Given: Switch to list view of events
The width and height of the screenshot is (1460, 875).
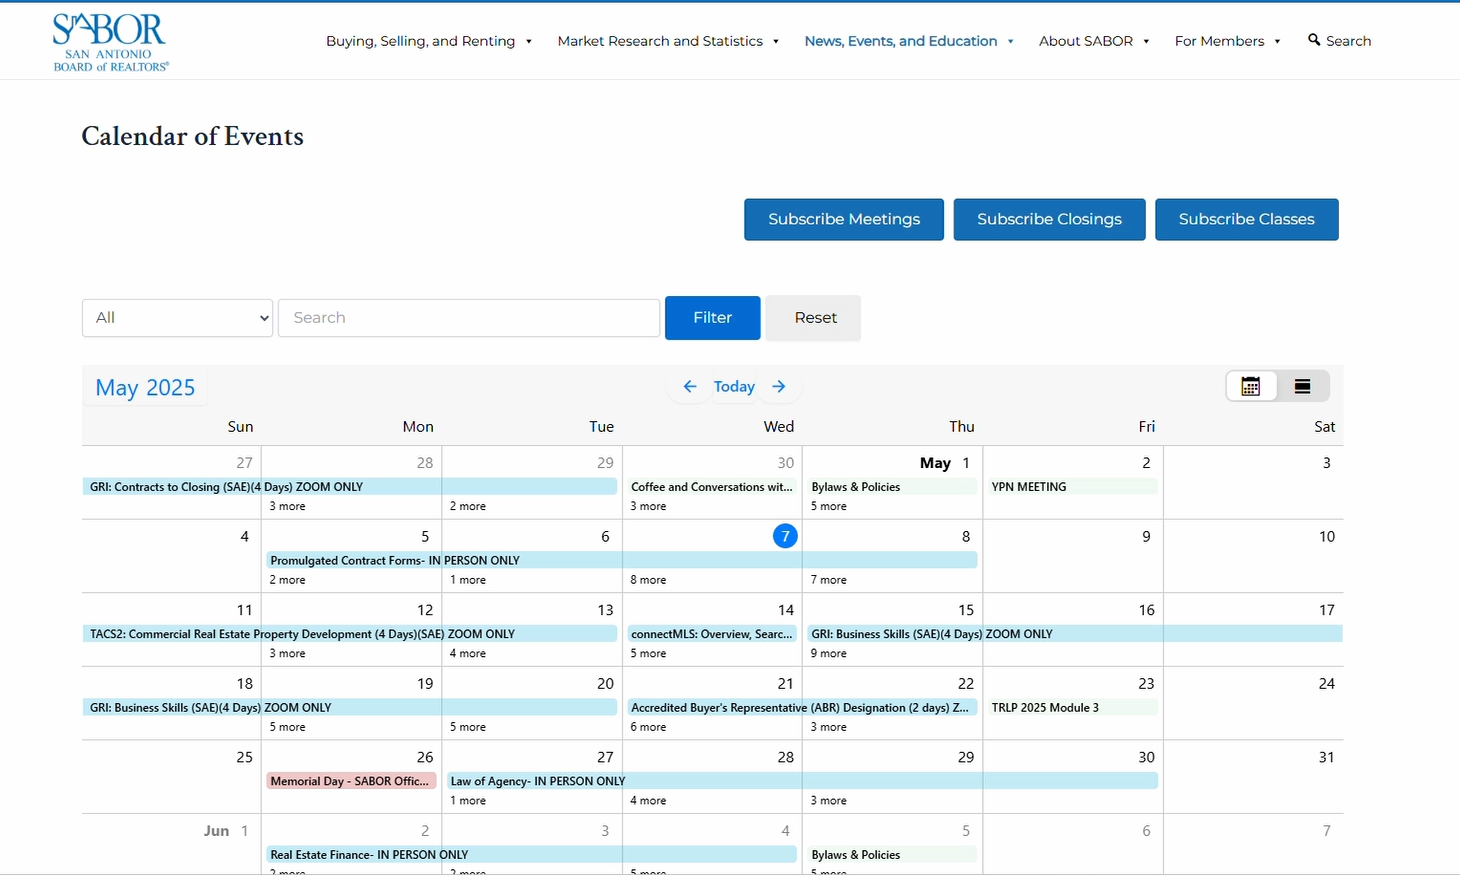Looking at the screenshot, I should click(1302, 387).
